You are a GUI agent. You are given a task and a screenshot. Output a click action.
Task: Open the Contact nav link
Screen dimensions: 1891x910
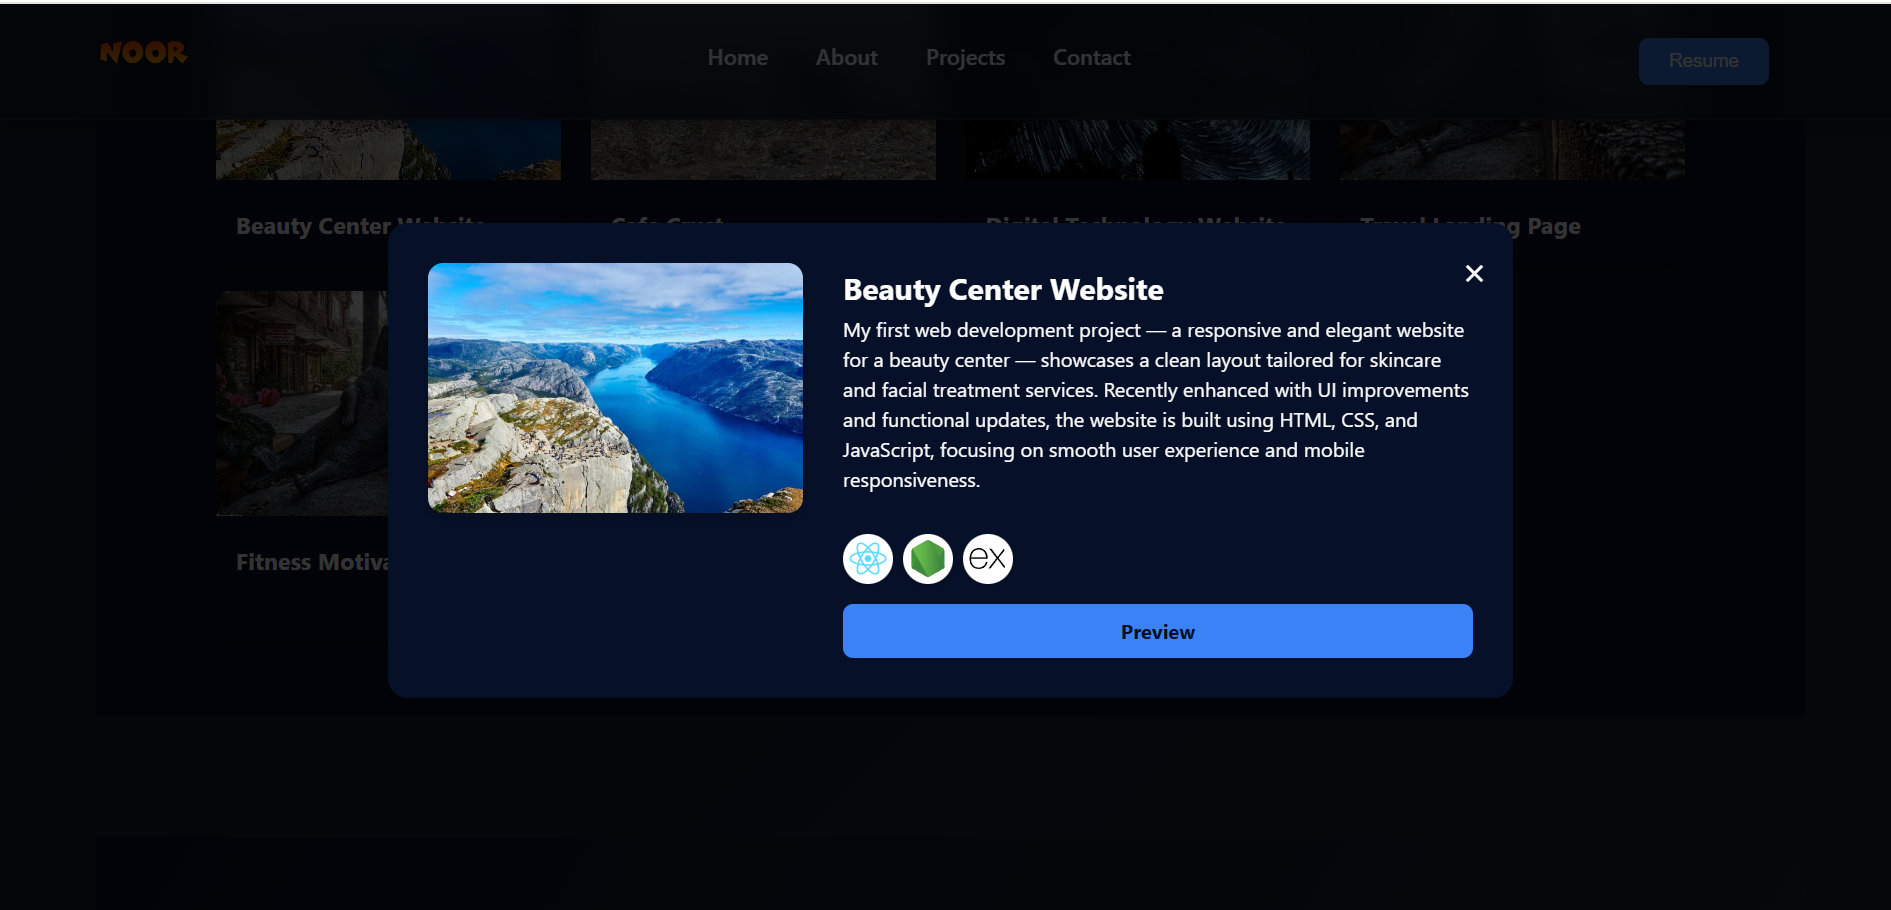tap(1092, 58)
